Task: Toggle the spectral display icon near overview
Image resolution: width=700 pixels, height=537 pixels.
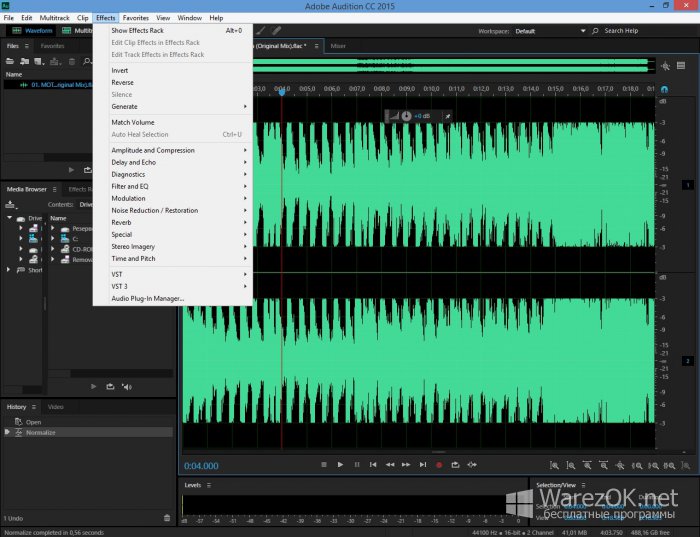Action: pyautogui.click(x=665, y=66)
